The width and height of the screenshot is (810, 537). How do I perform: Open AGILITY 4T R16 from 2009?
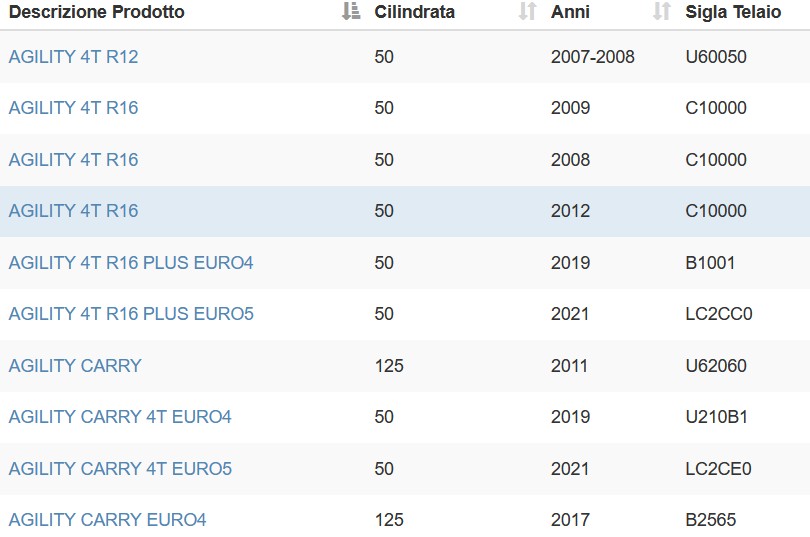click(x=73, y=108)
